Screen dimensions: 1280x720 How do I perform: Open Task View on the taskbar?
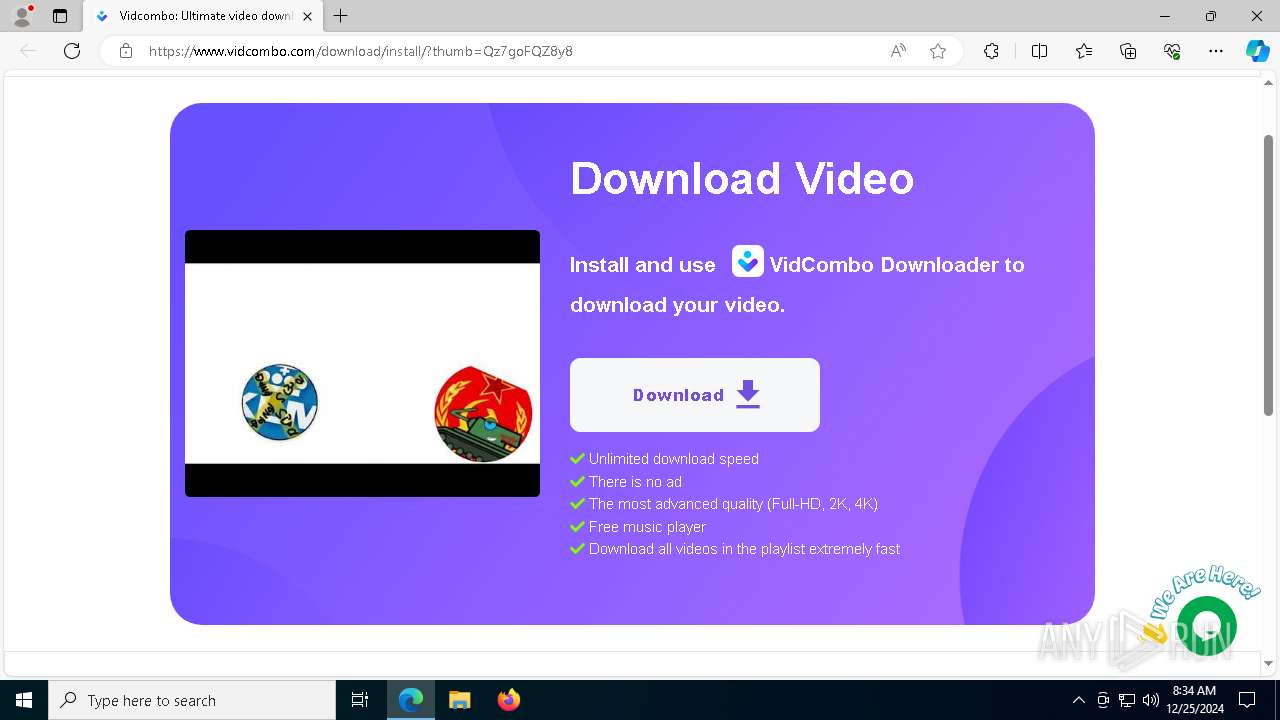[360, 700]
